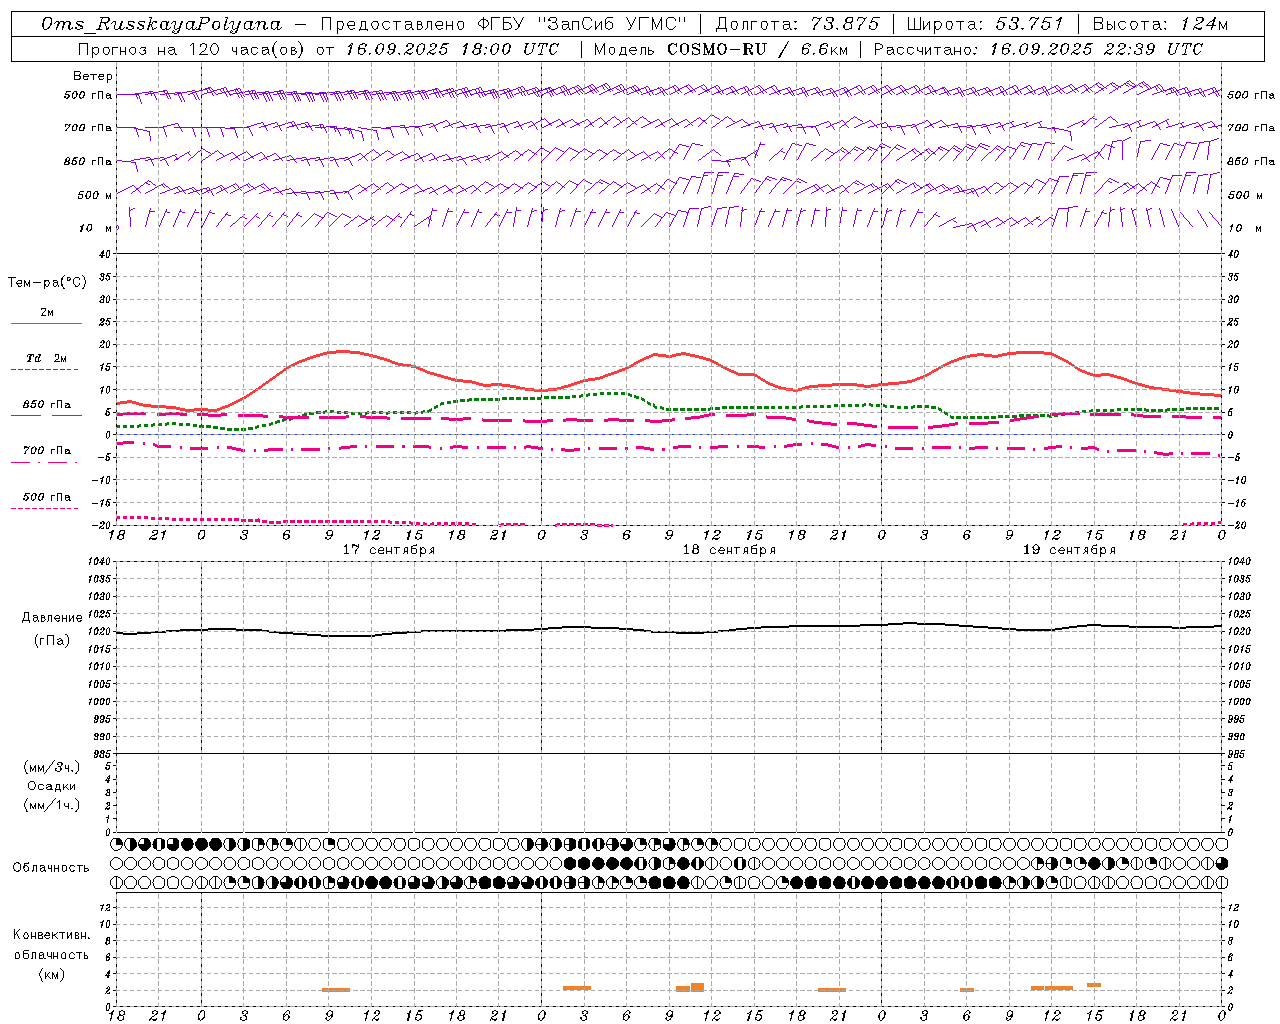Click the '500 м' wind level label on the left
This screenshot has height=1024, width=1280.
point(95,195)
